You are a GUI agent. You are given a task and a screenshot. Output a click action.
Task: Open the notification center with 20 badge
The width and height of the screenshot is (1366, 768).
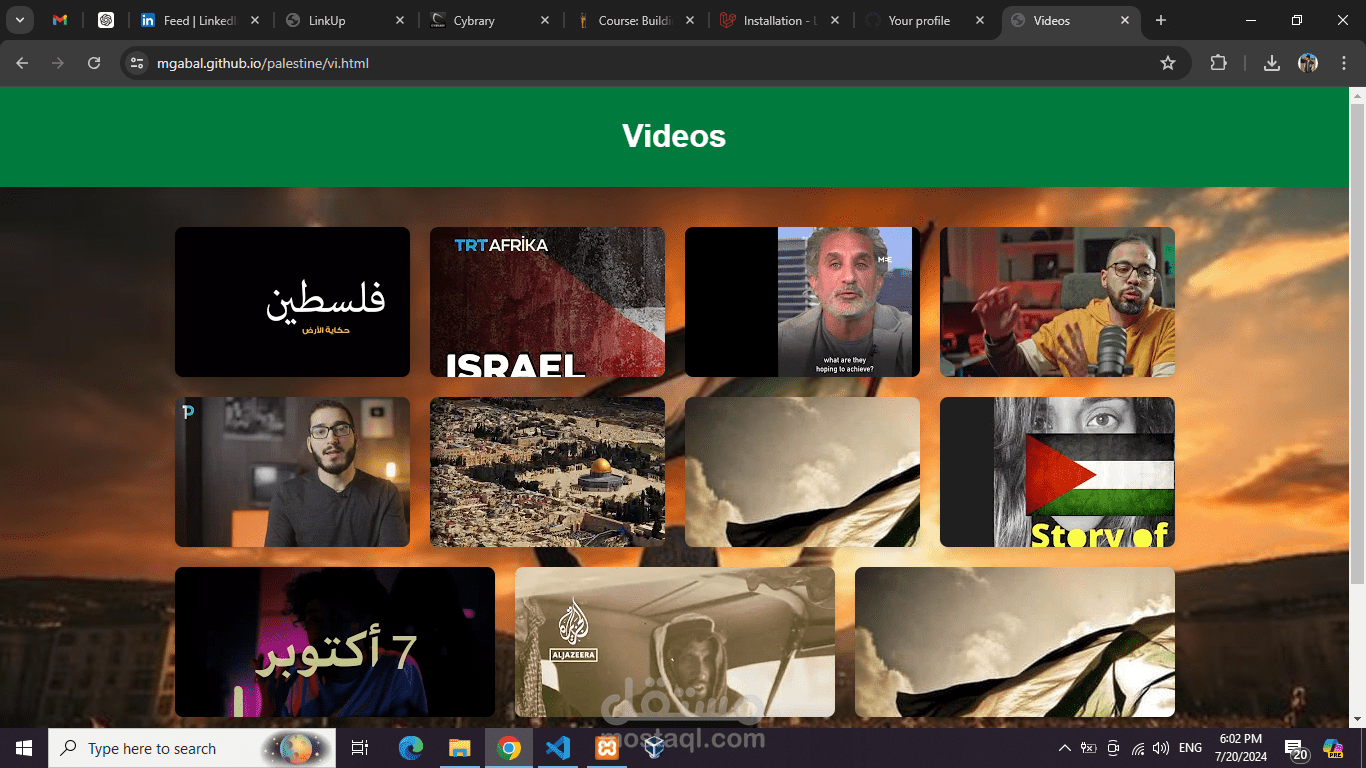click(x=1296, y=749)
